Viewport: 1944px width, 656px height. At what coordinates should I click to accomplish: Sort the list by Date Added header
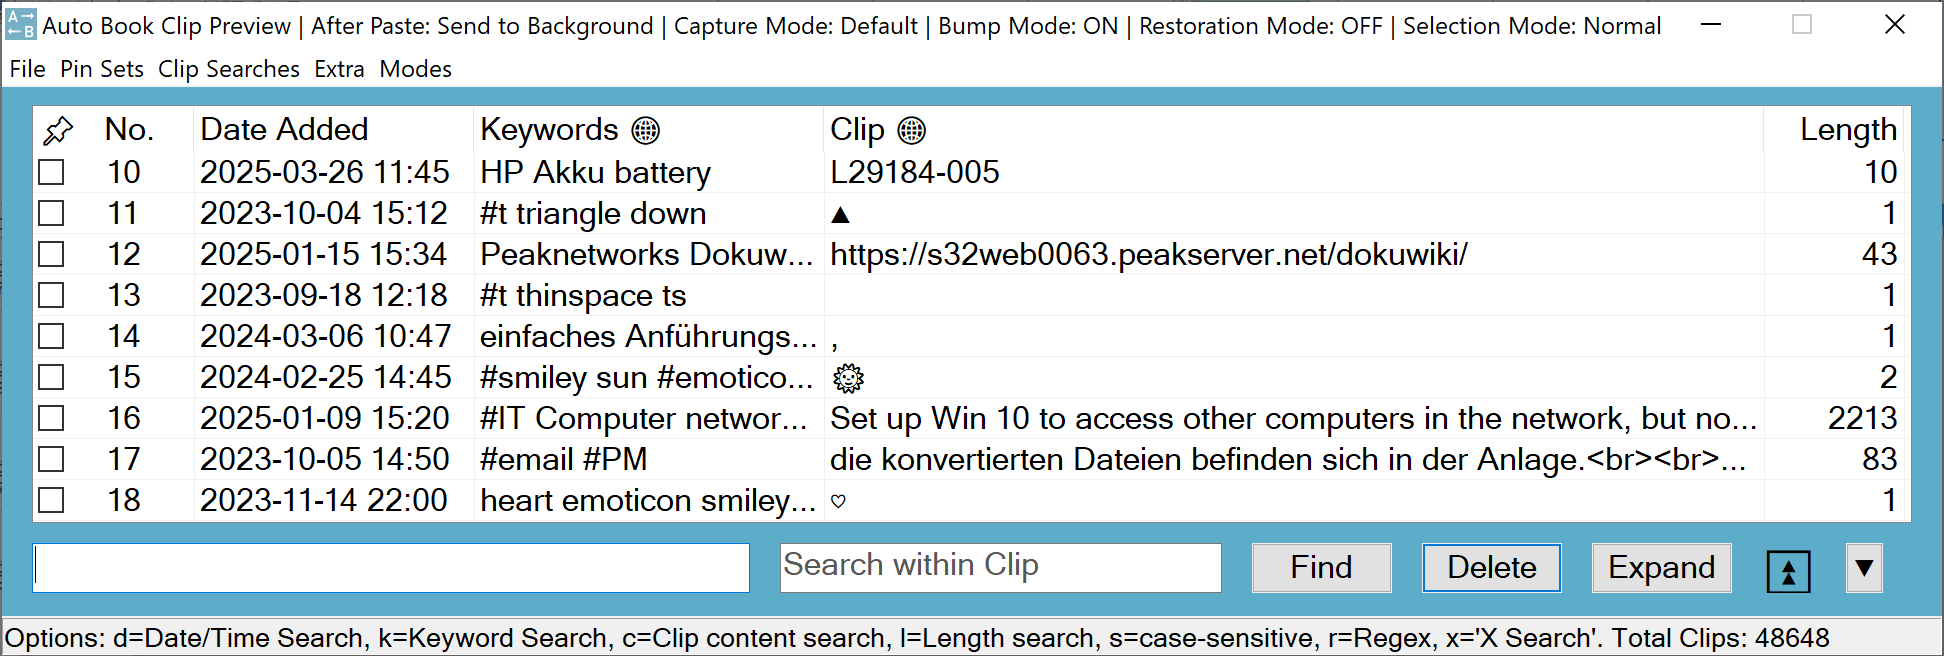(284, 130)
